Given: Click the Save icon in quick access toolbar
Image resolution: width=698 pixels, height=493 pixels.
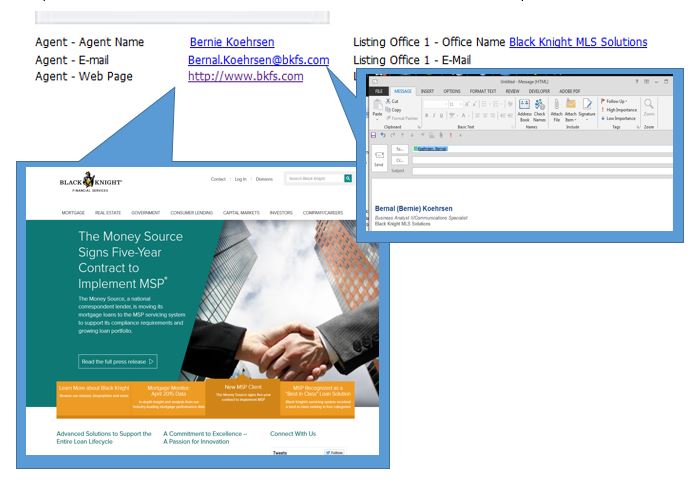Looking at the screenshot, I should (373, 135).
